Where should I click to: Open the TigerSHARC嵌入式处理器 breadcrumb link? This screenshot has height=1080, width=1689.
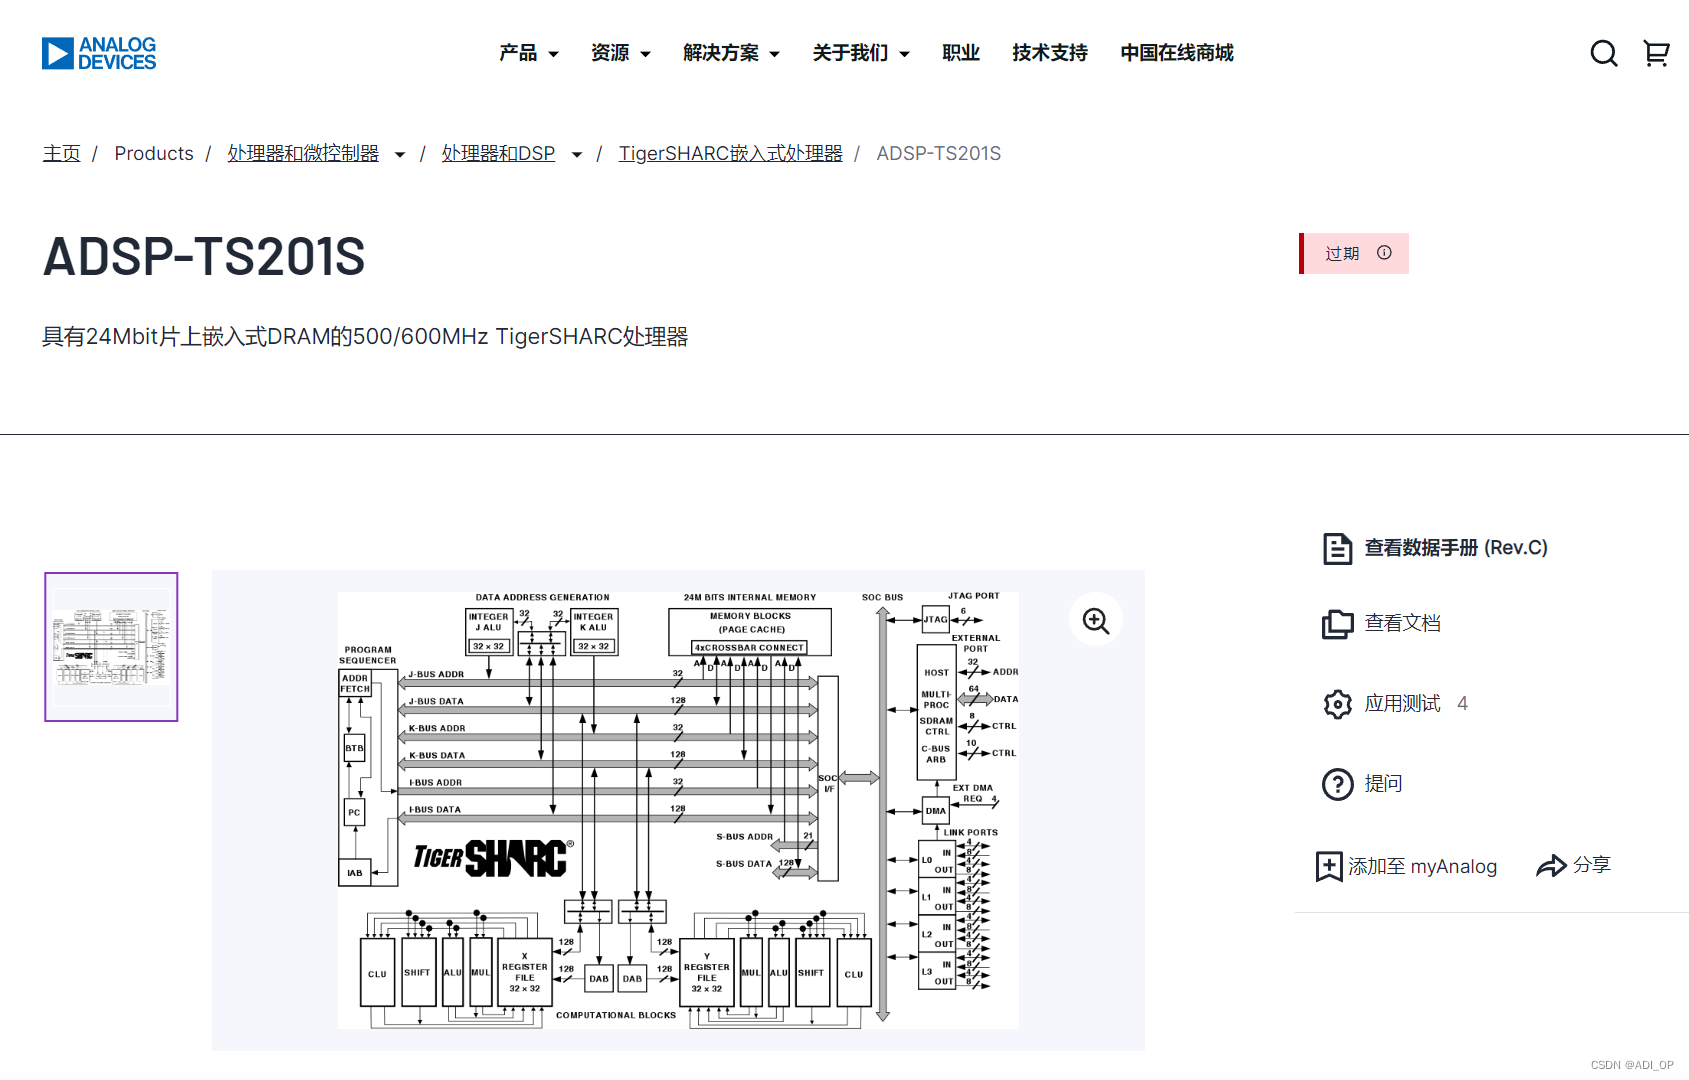730,153
